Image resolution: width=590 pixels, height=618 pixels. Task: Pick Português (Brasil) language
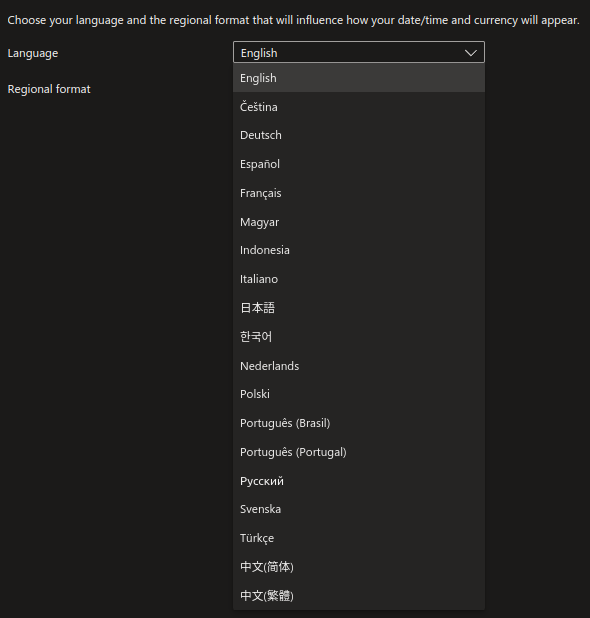pyautogui.click(x=359, y=423)
